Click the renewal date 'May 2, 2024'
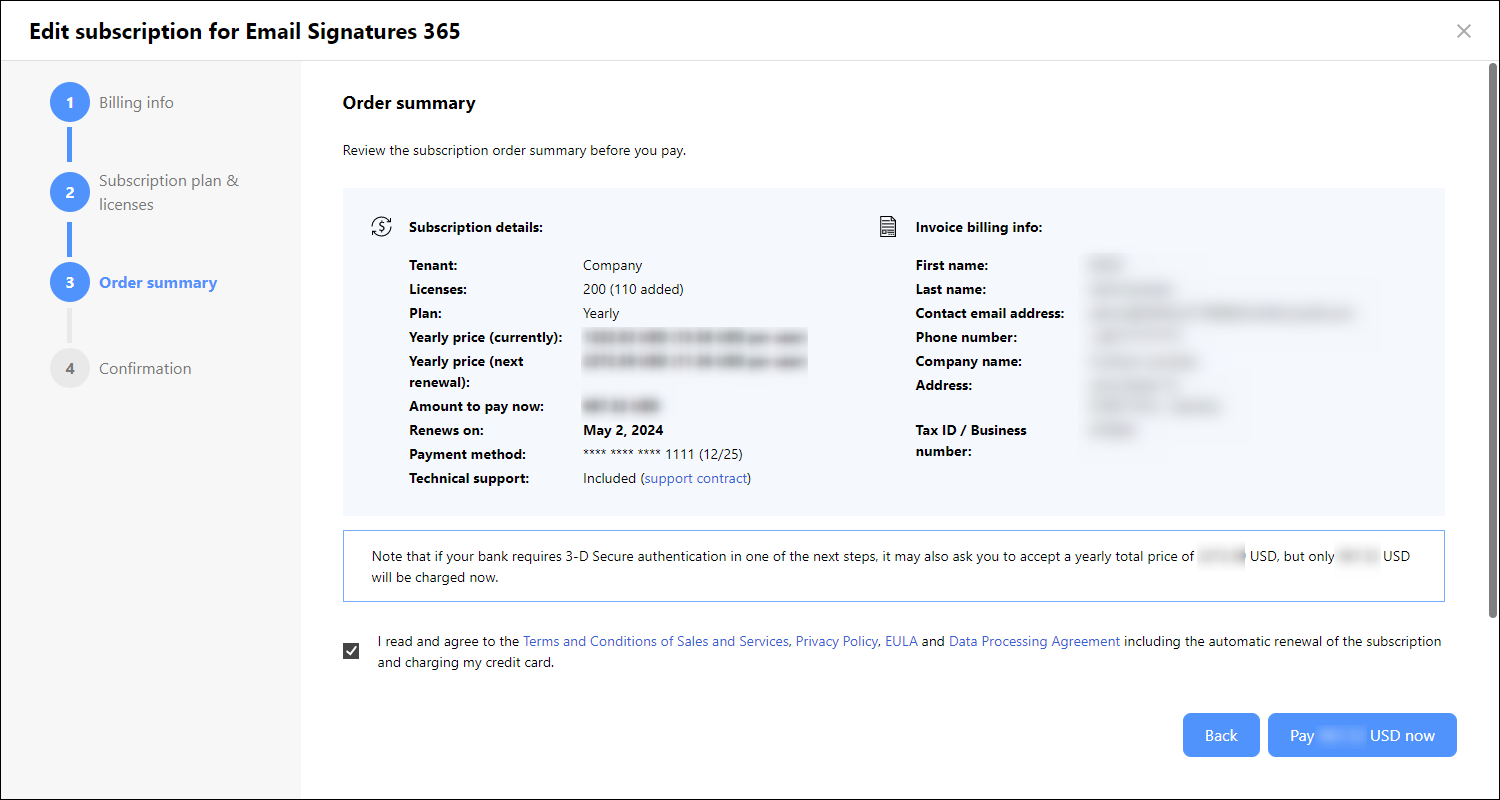Viewport: 1500px width, 800px height. [623, 430]
